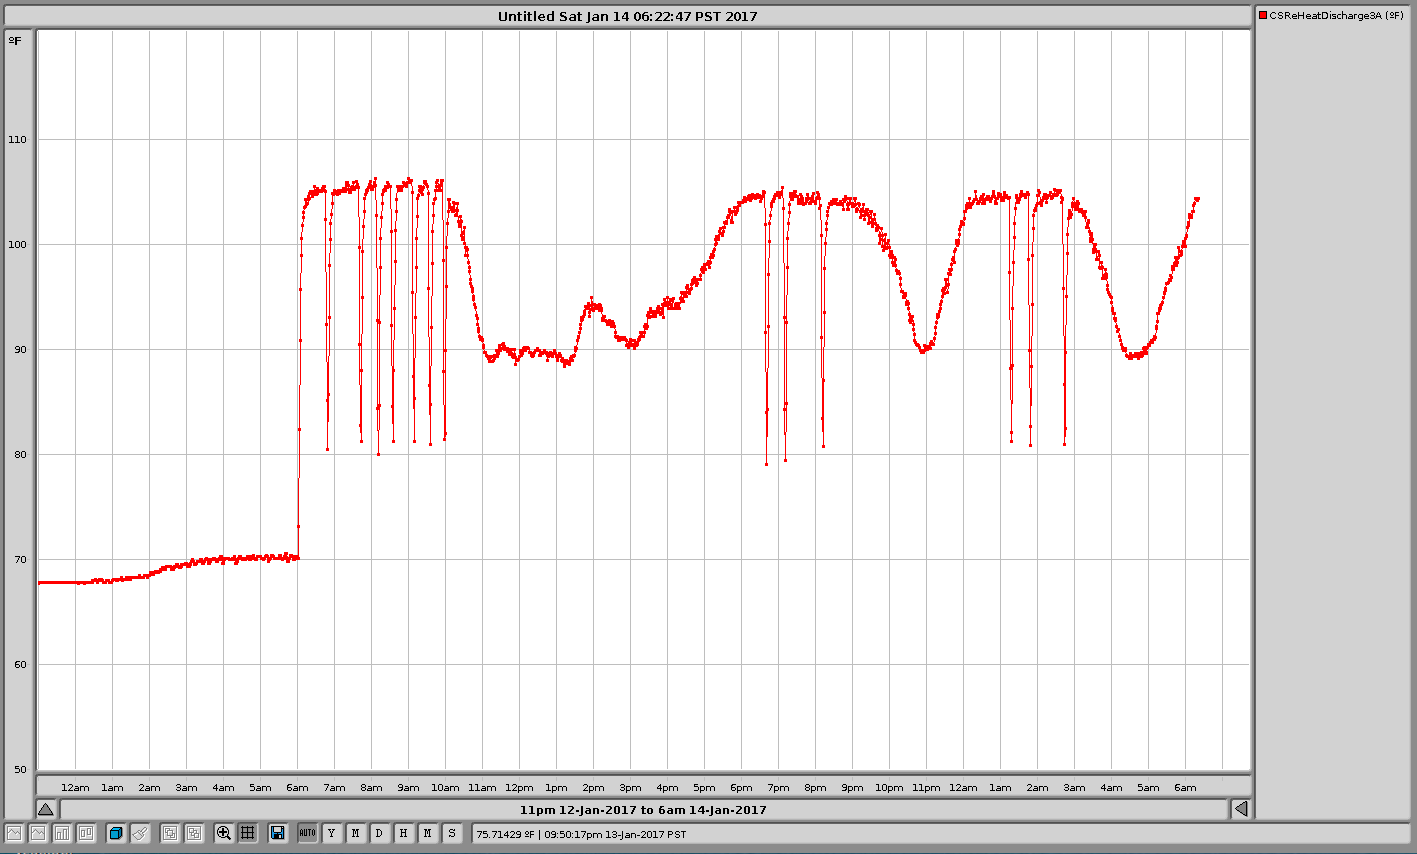Click the 12pm label on the time axis

[x=519, y=788]
